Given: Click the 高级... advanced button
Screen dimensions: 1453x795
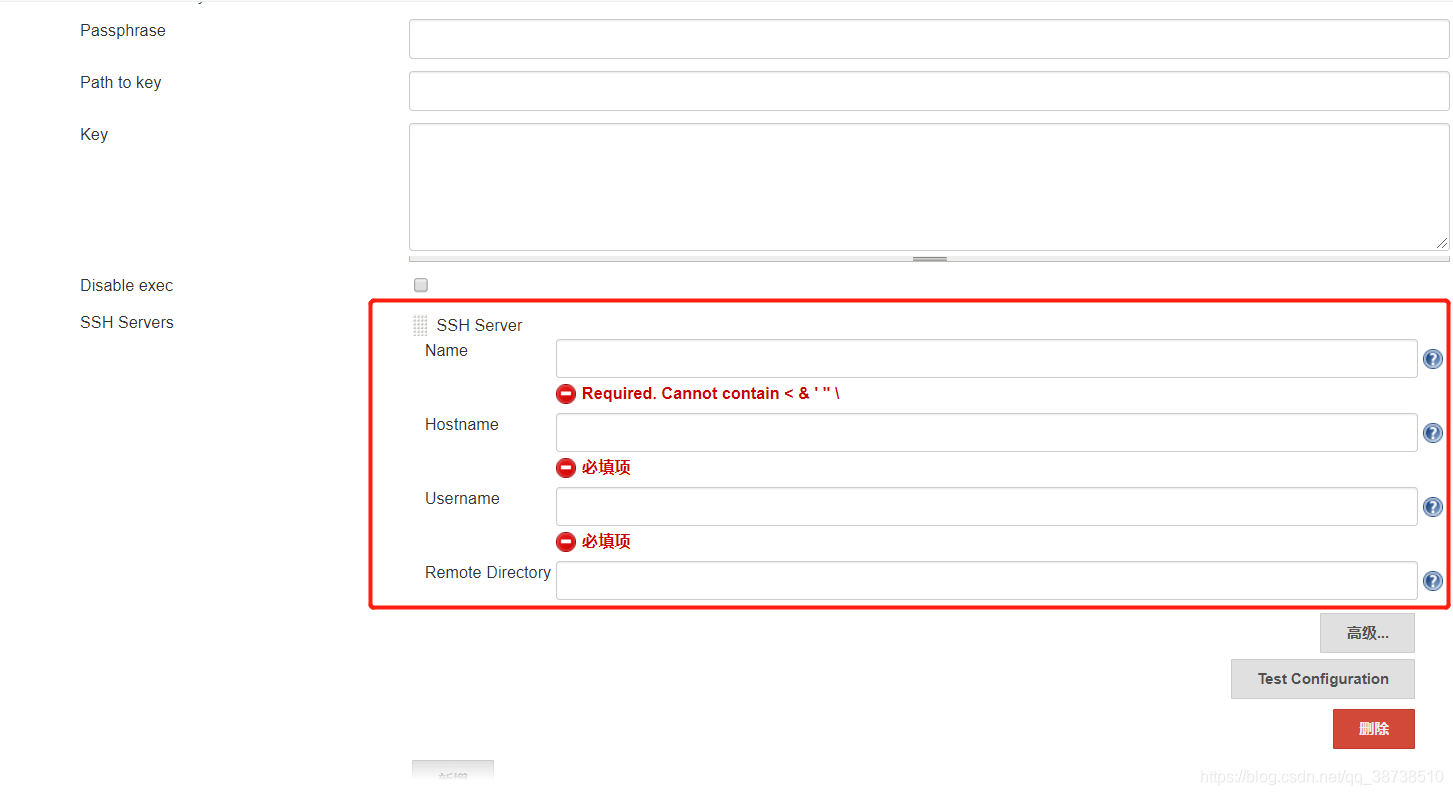Looking at the screenshot, I should coord(1366,632).
